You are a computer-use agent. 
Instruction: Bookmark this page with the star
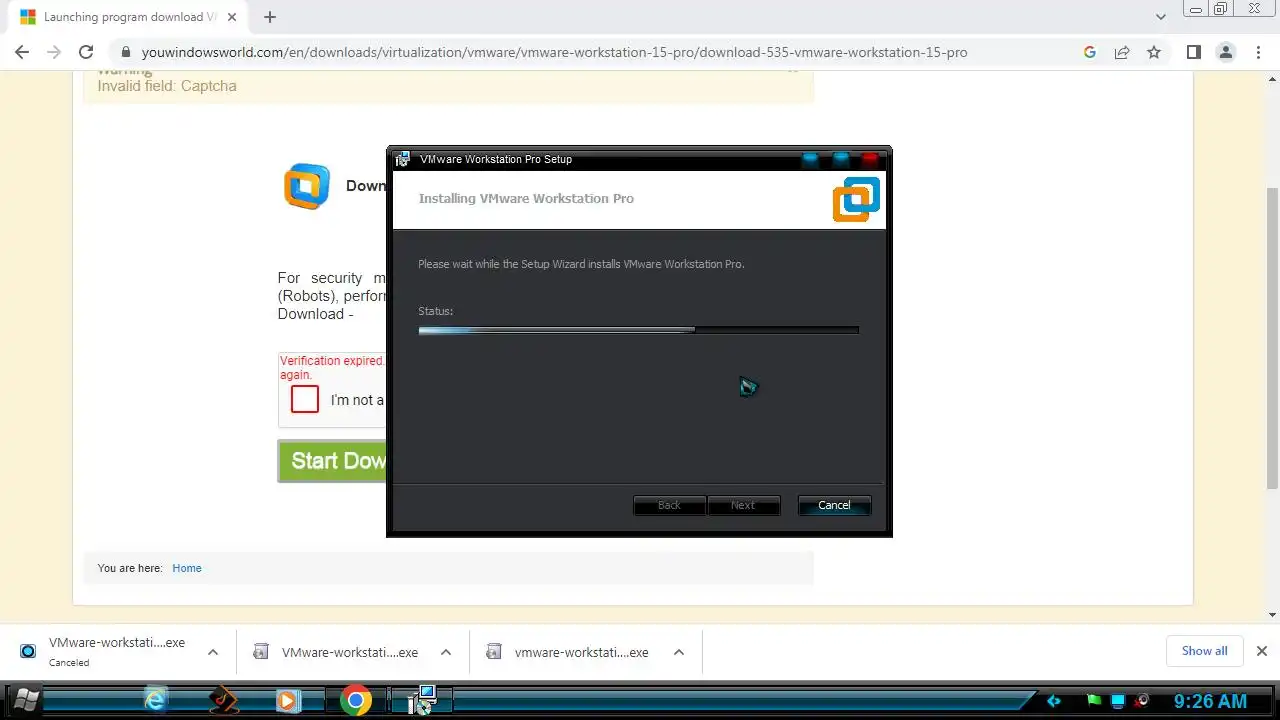1154,52
